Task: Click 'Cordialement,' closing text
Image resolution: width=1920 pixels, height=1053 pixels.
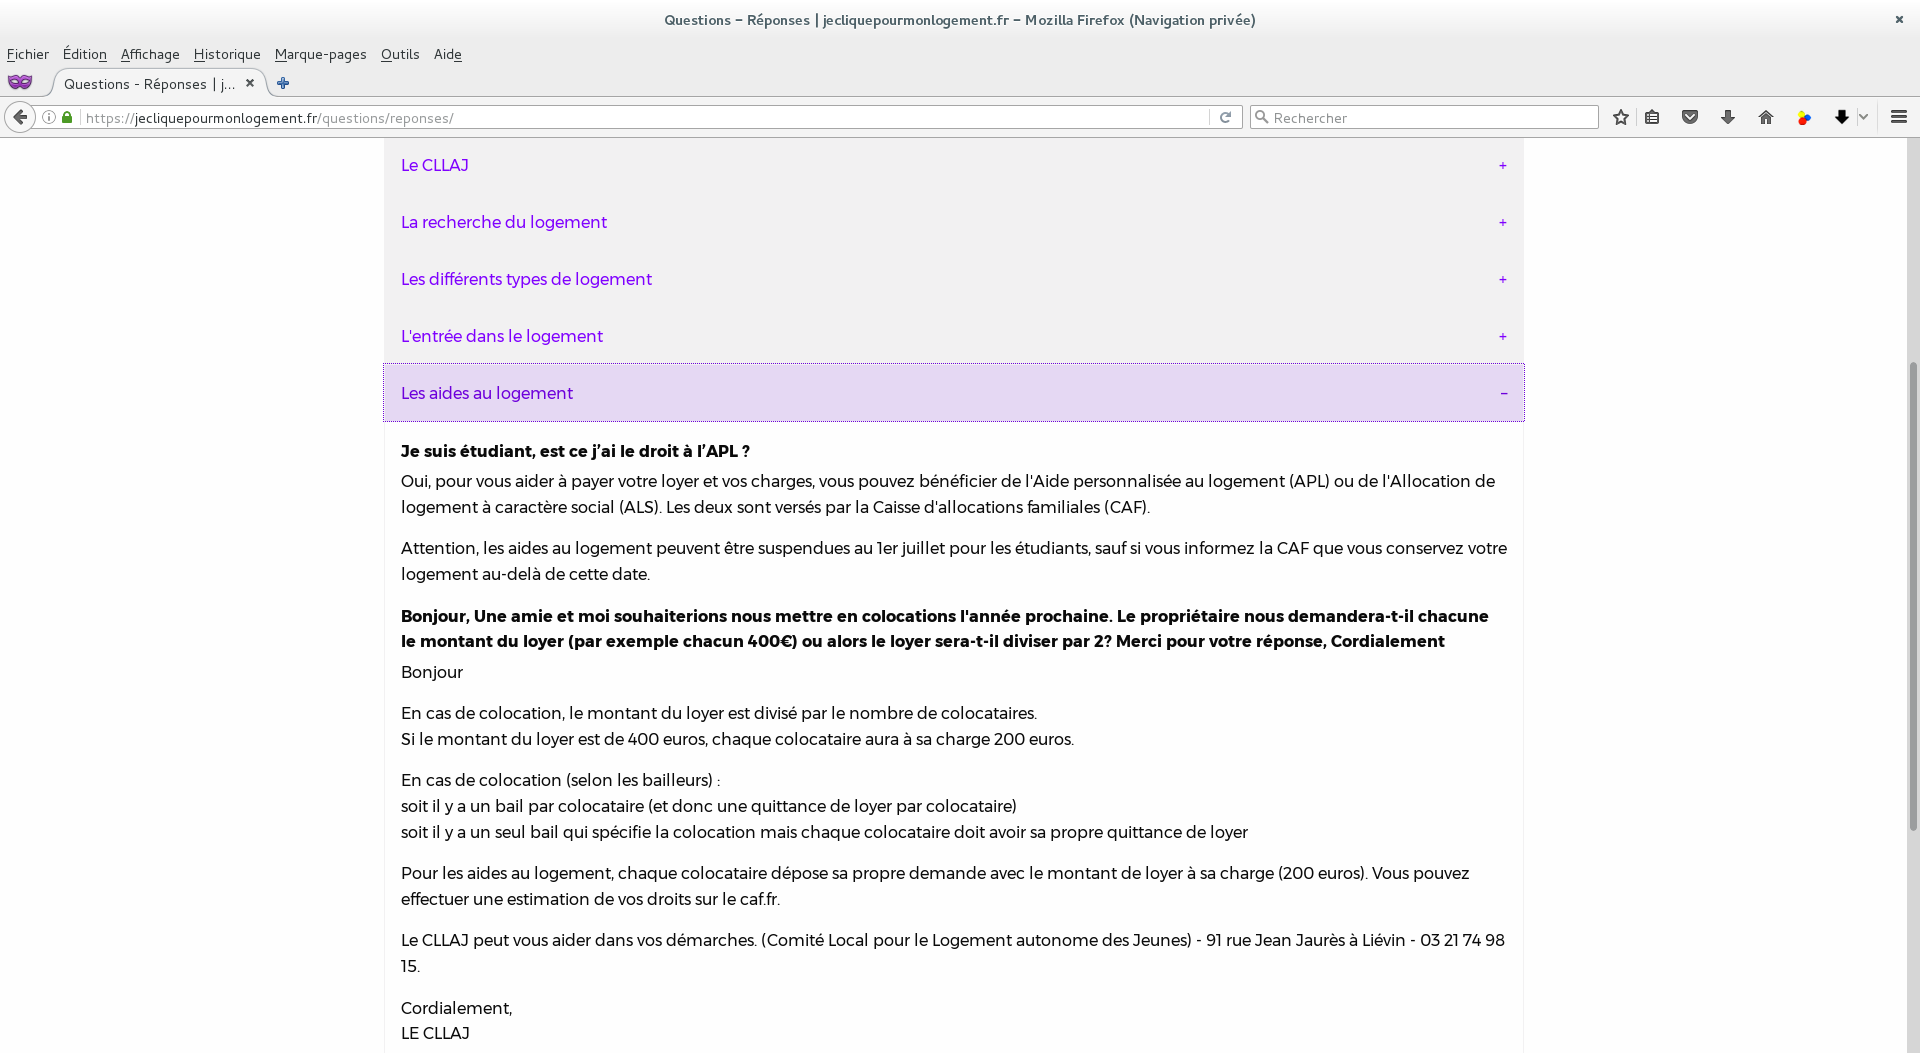Action: [x=456, y=1008]
